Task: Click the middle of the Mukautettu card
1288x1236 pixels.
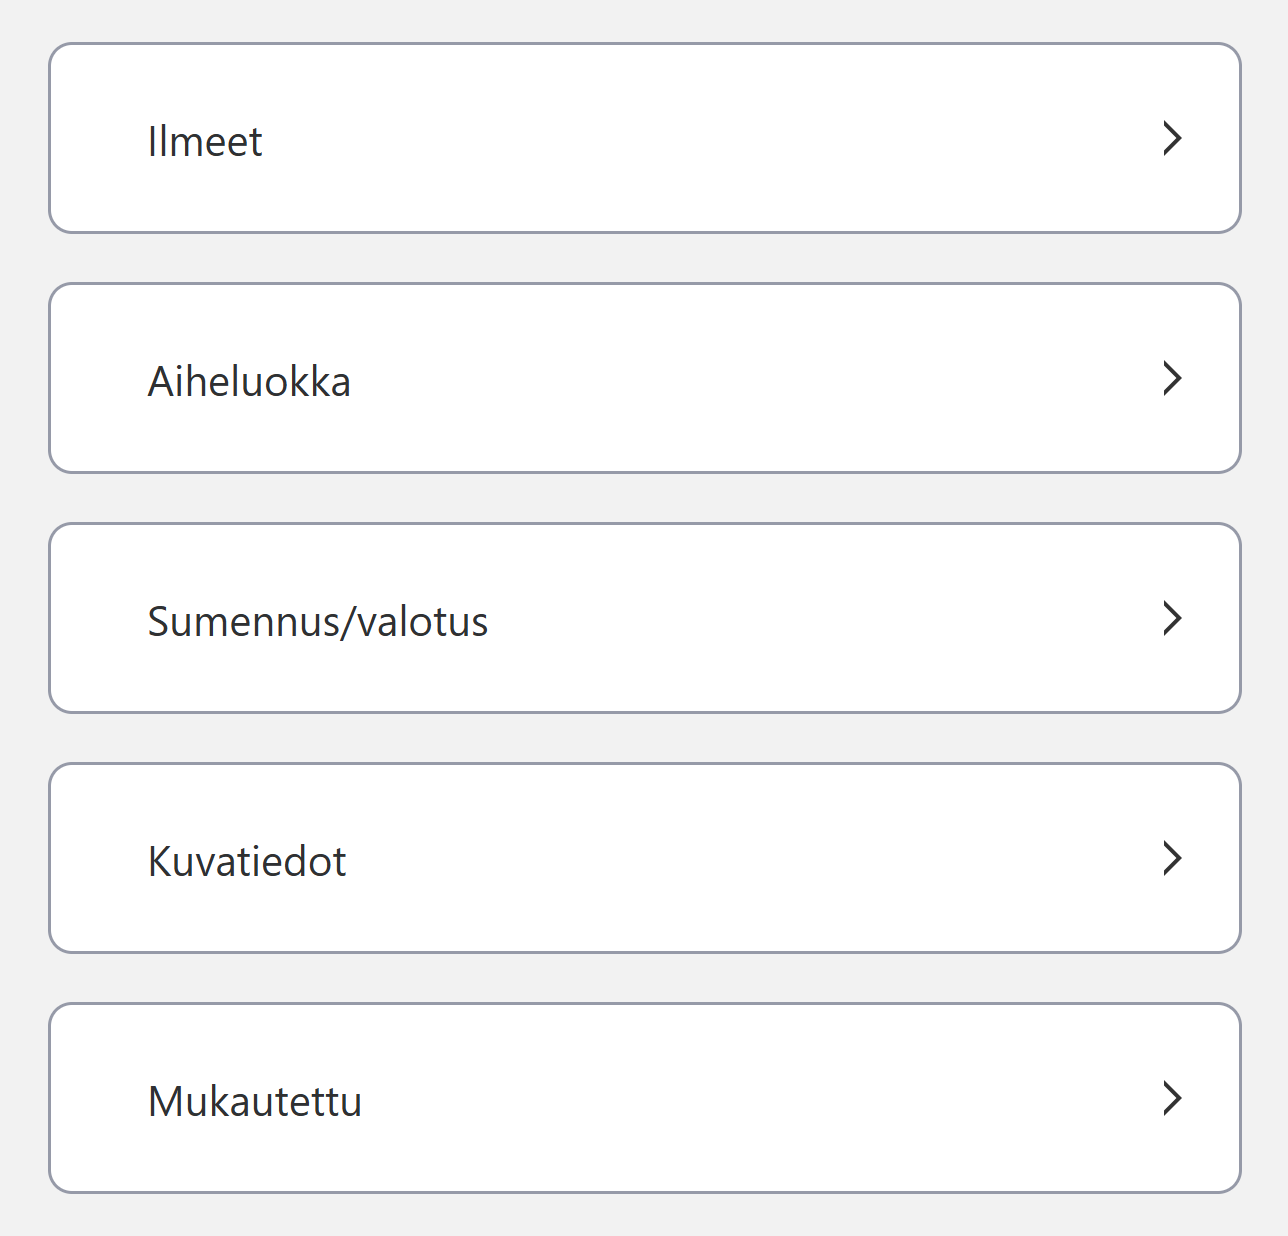Action: [x=644, y=1098]
